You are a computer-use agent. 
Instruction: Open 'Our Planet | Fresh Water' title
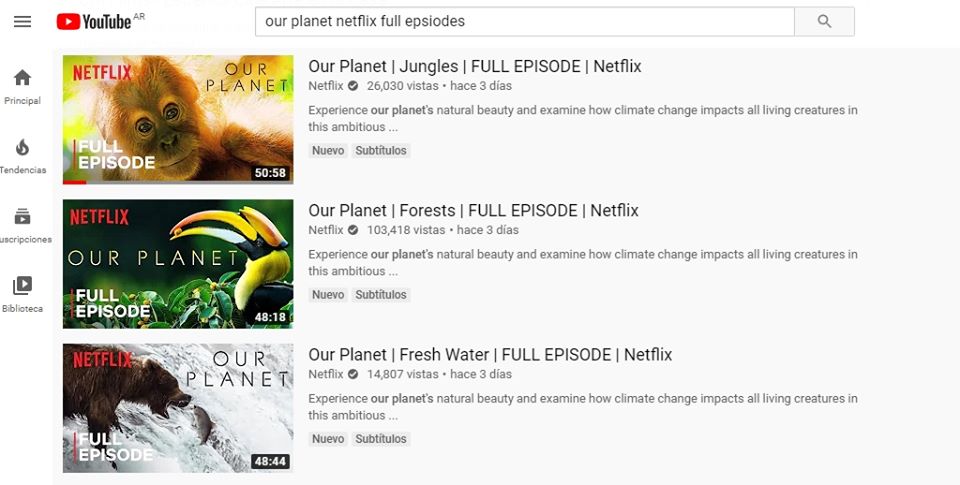point(490,355)
